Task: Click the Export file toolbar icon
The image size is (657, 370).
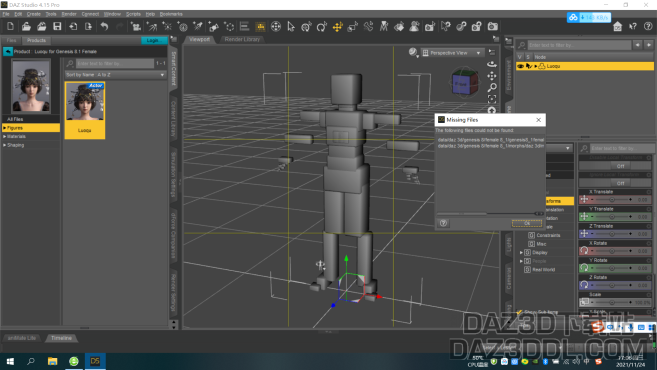Action: [x=88, y=27]
